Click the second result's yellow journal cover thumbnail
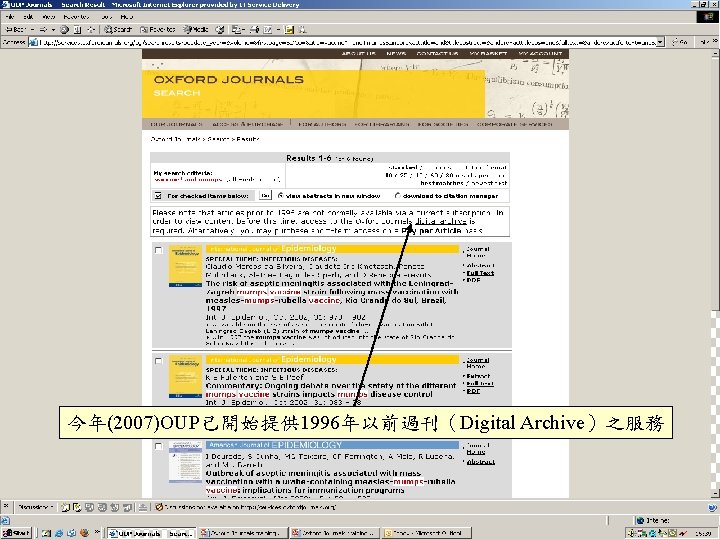Screen dimensions: 720x540 185,377
